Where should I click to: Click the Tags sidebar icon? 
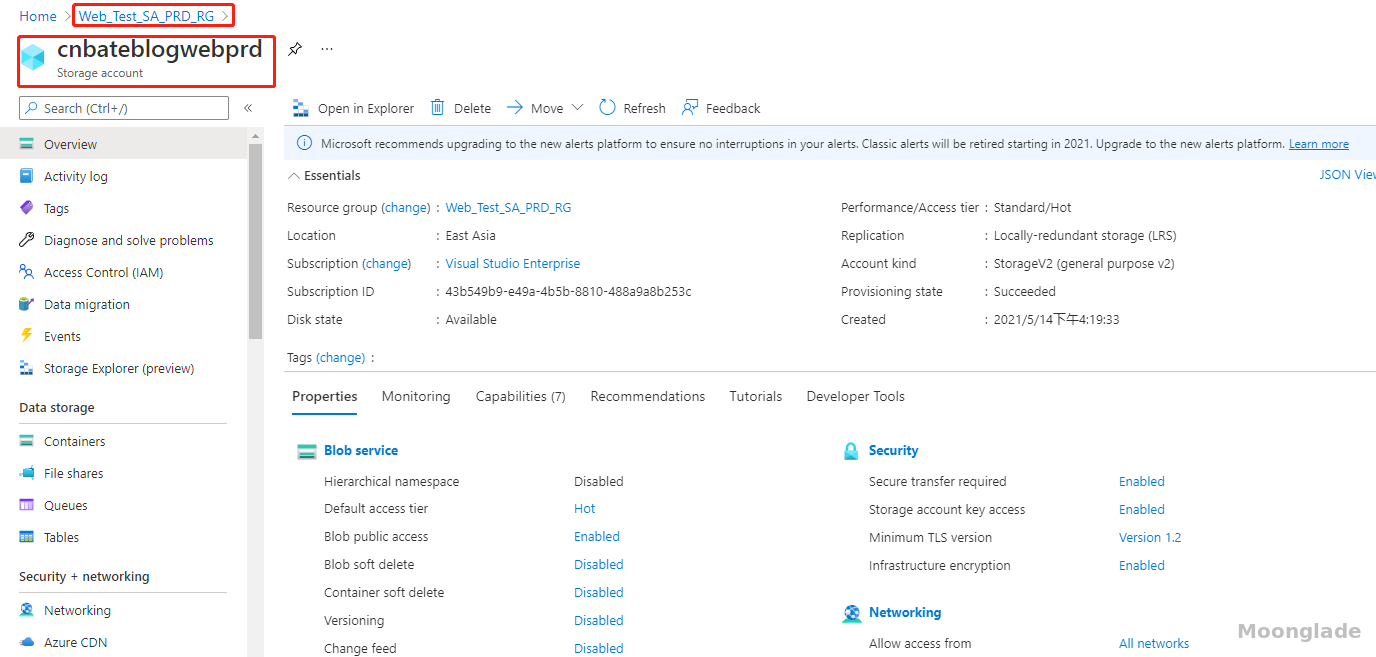[x=27, y=208]
